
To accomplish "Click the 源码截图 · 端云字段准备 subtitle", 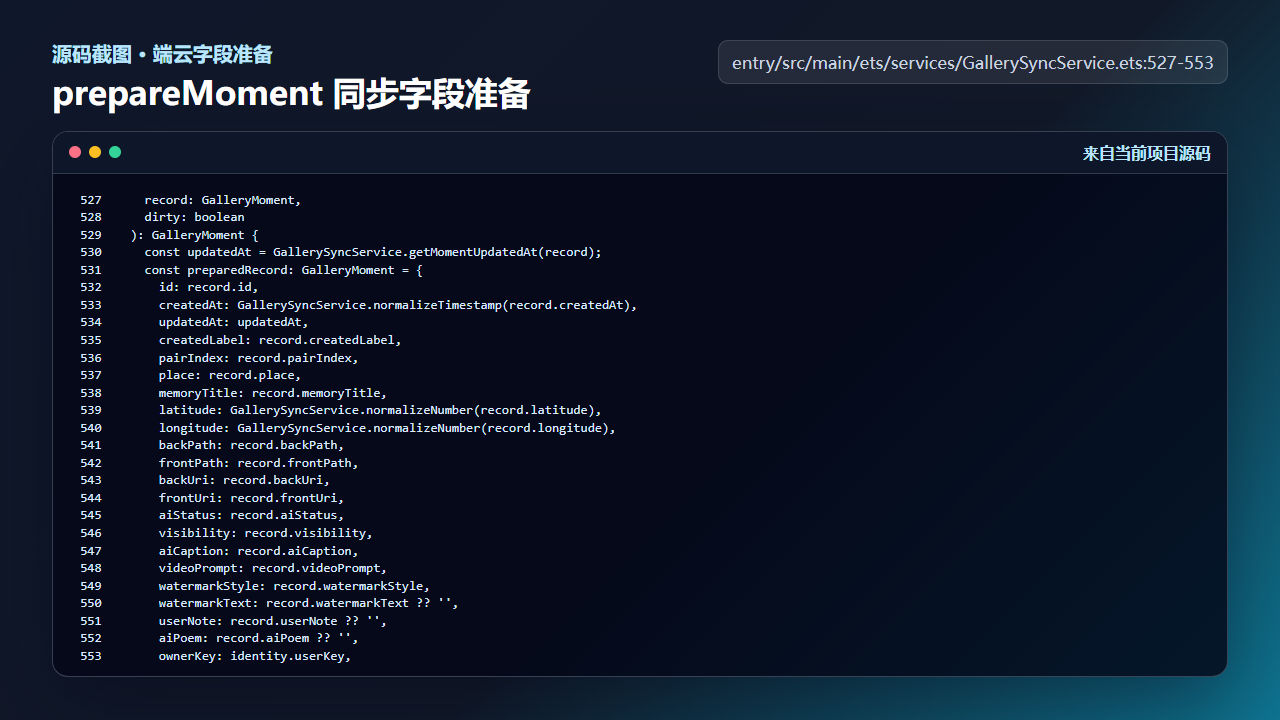I will pos(162,54).
